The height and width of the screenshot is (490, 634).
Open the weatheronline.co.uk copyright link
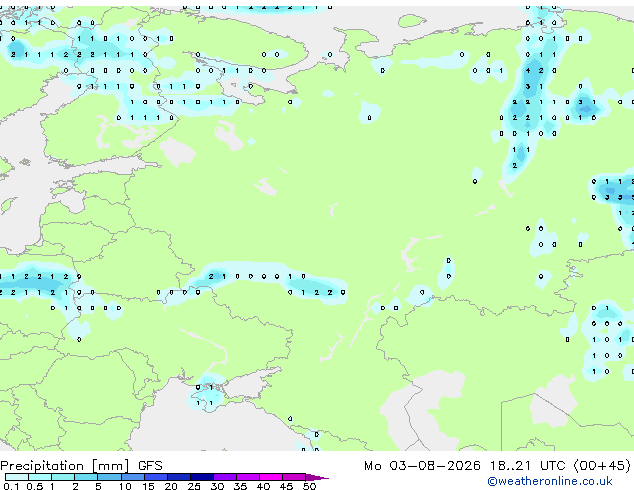pyautogui.click(x=549, y=481)
